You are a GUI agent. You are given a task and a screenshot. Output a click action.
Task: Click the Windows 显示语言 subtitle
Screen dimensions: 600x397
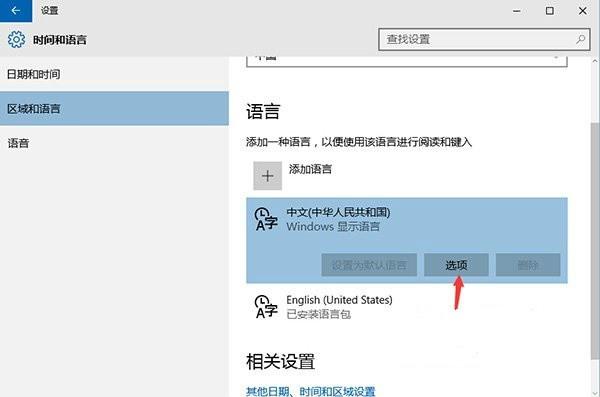(x=333, y=227)
